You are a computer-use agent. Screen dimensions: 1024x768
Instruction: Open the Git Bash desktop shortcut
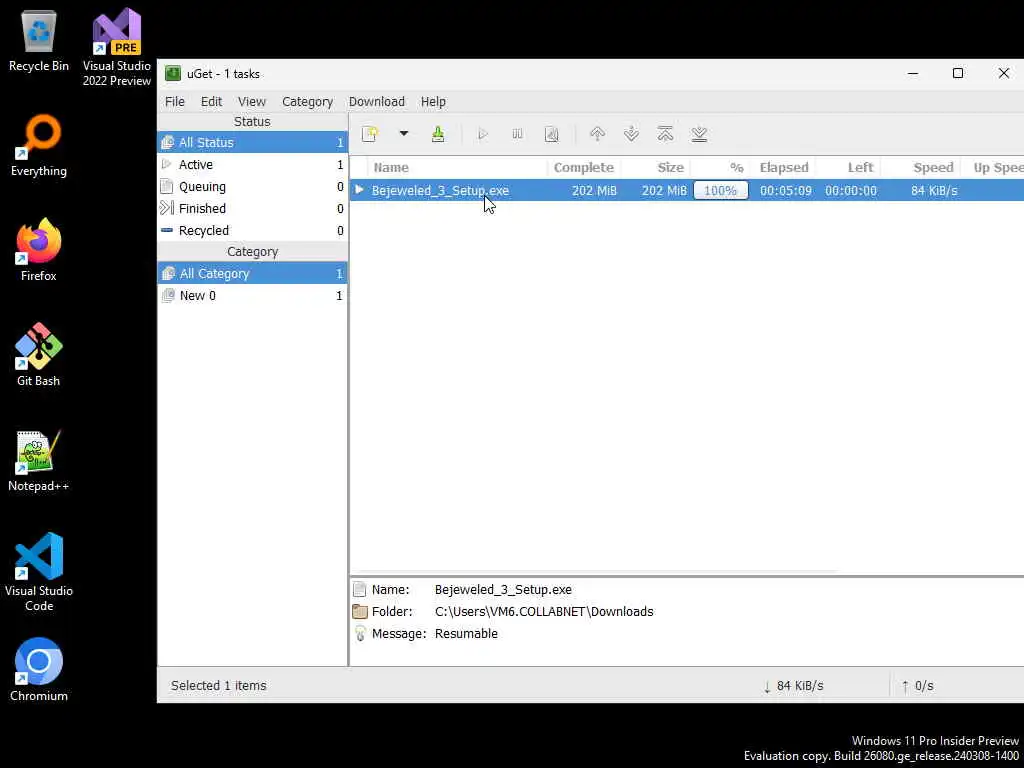[x=39, y=355]
